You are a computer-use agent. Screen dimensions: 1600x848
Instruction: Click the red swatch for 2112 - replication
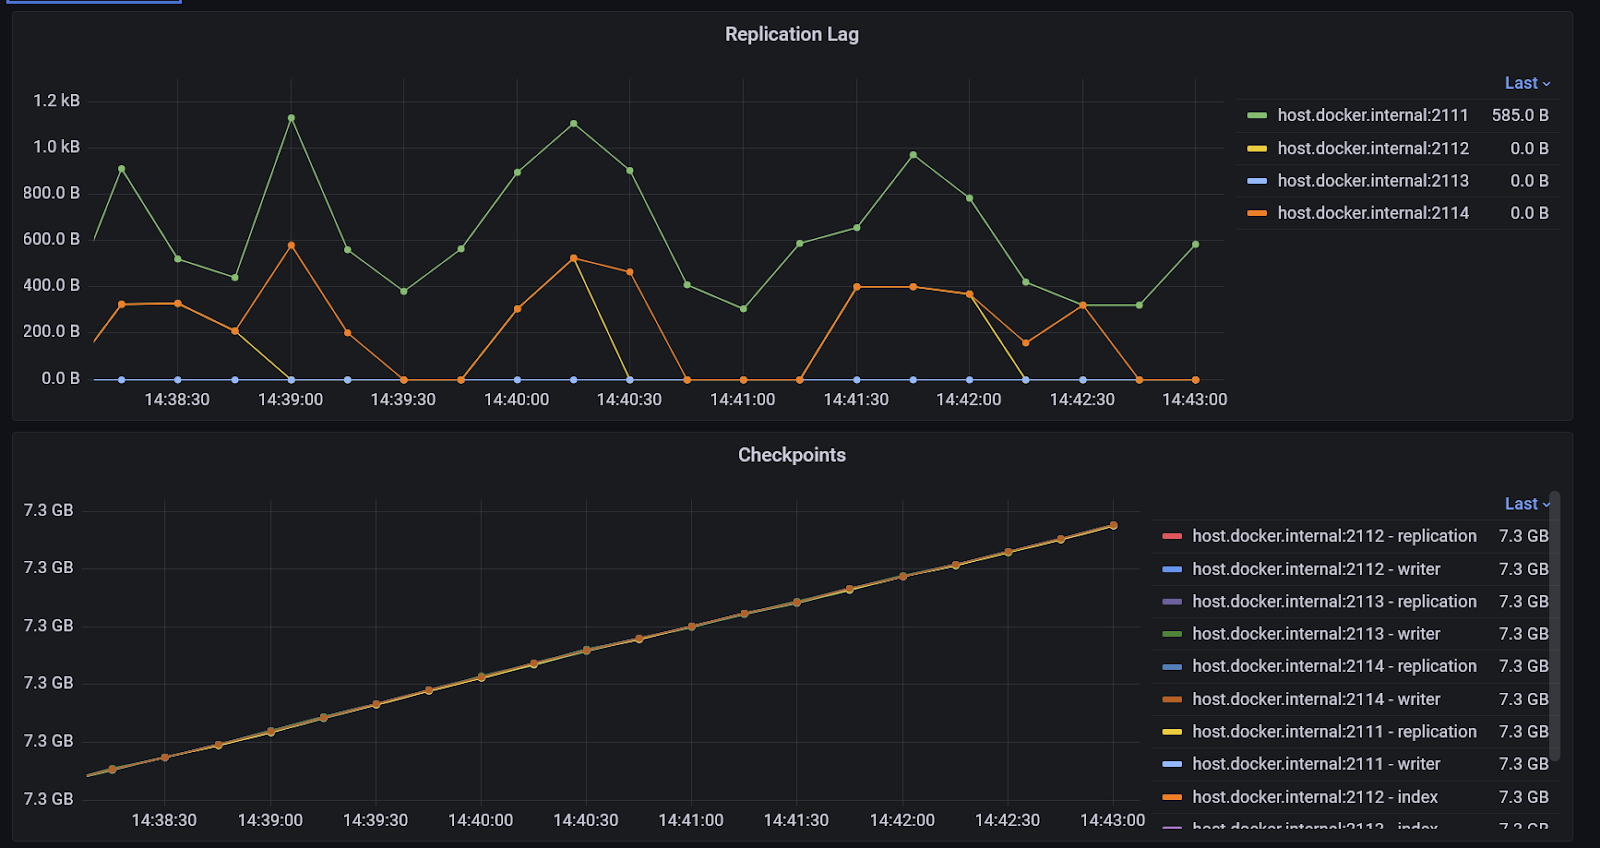pos(1172,537)
